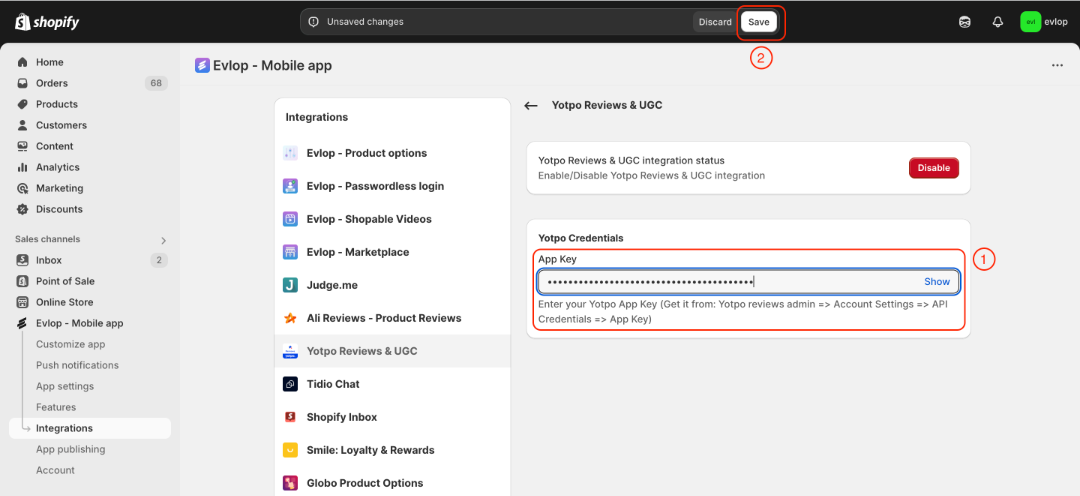
Task: Click the Orders count badge 68
Action: coord(156,83)
